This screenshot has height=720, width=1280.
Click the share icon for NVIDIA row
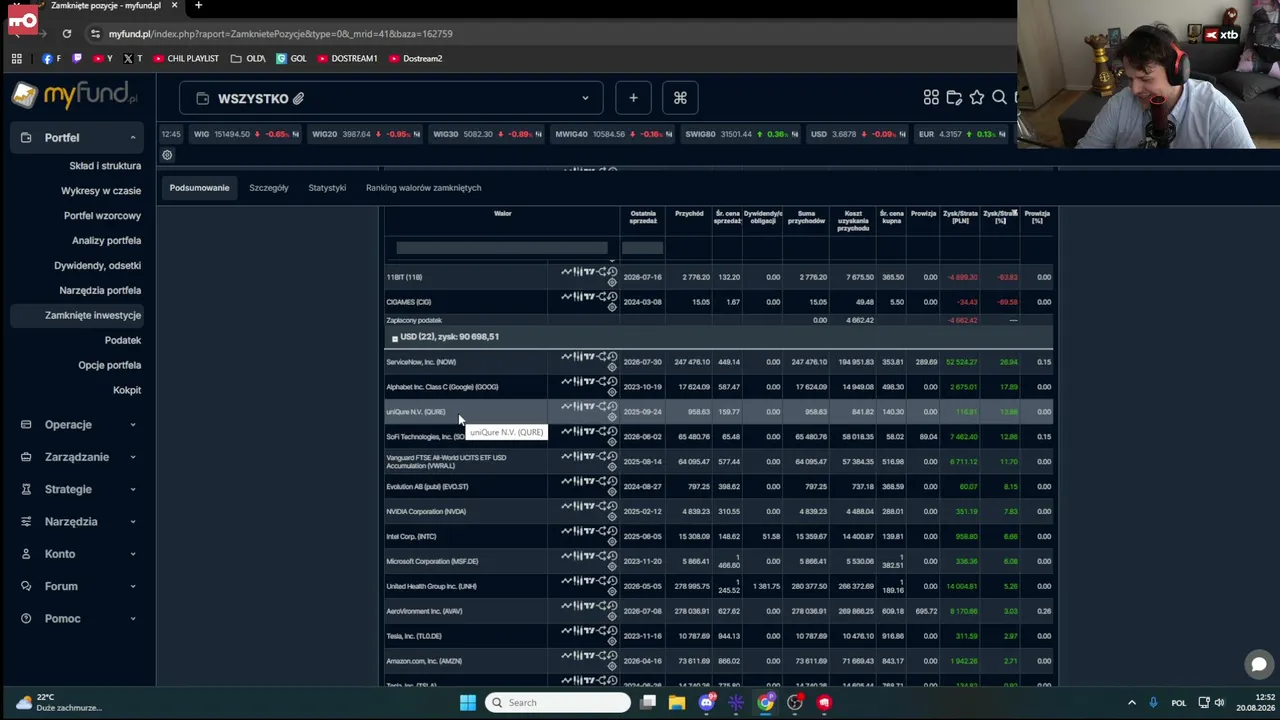coord(602,507)
